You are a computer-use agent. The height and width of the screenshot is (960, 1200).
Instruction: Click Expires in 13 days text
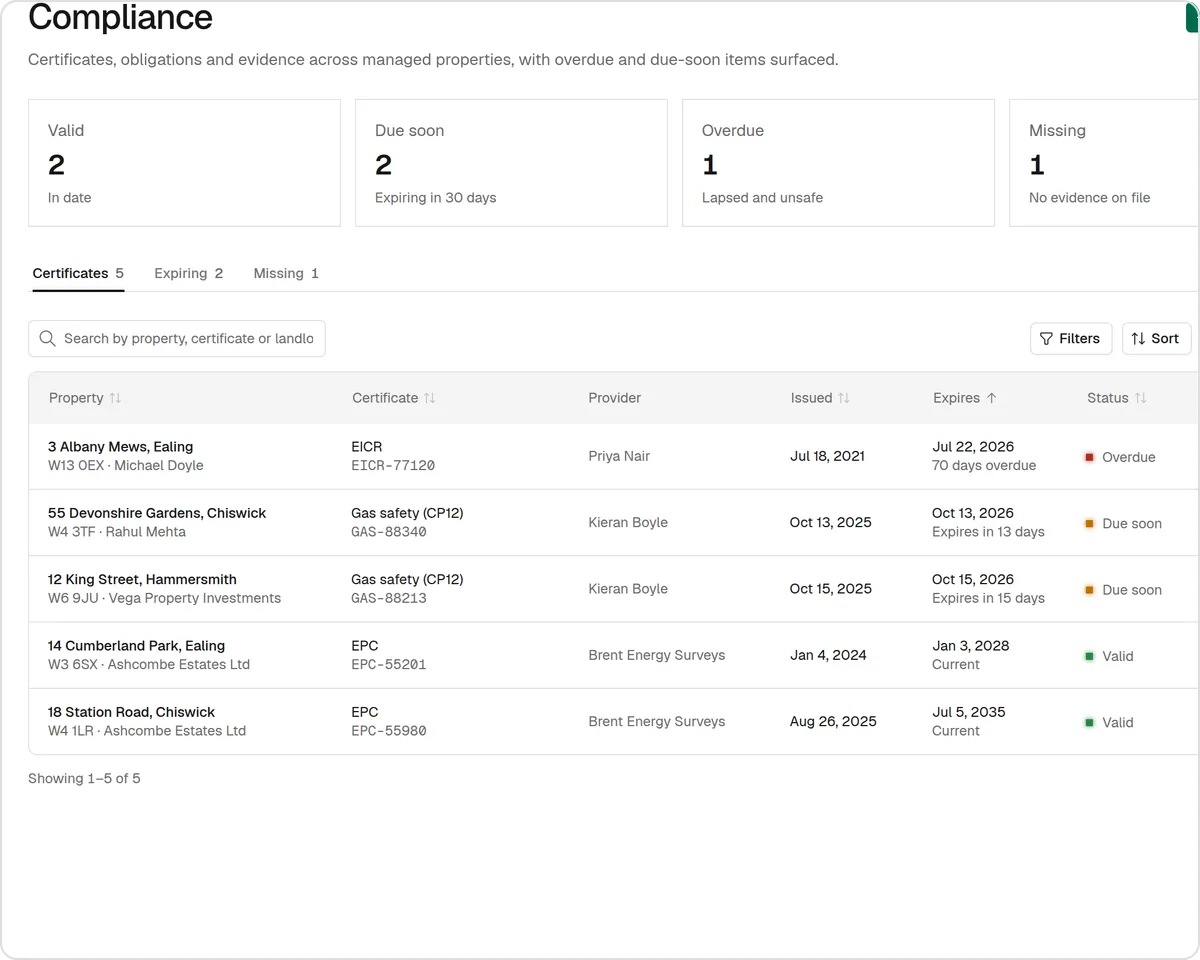coord(988,532)
